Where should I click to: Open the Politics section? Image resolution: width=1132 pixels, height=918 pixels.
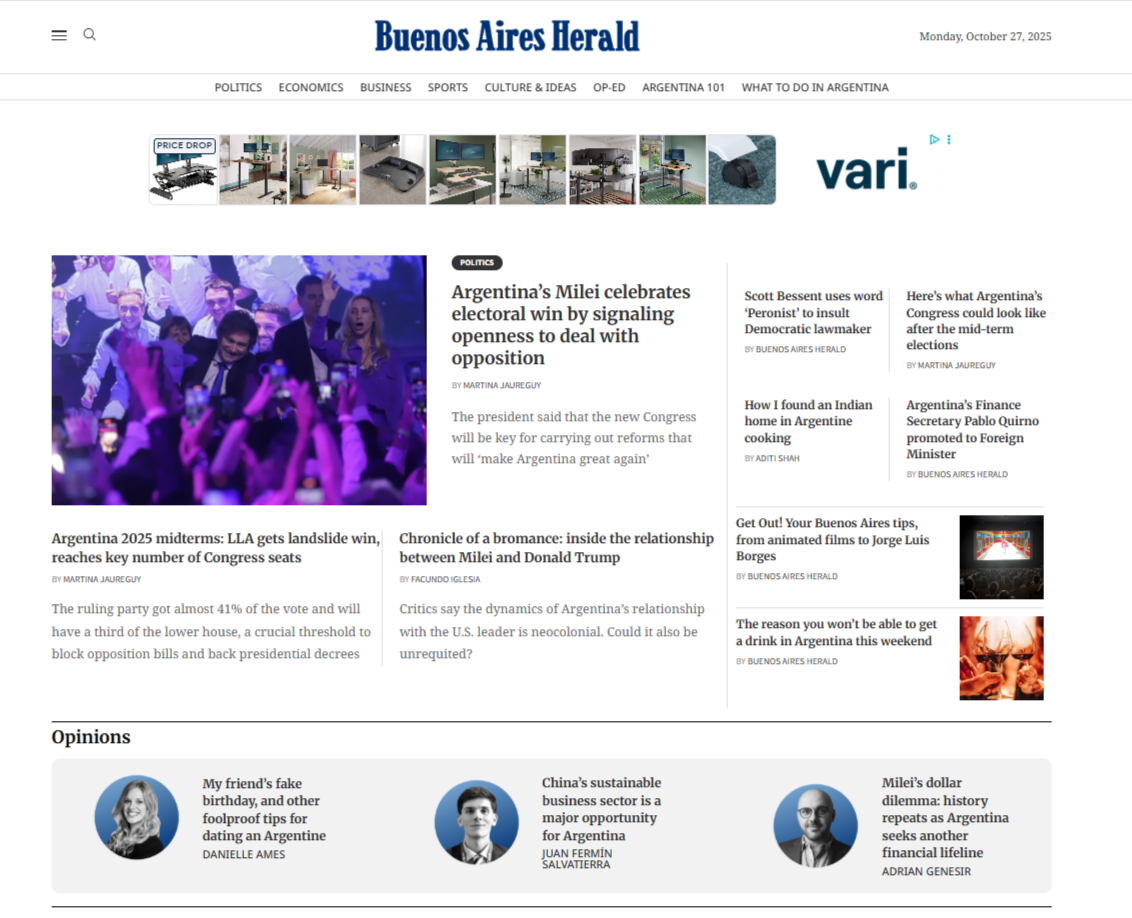tap(238, 87)
